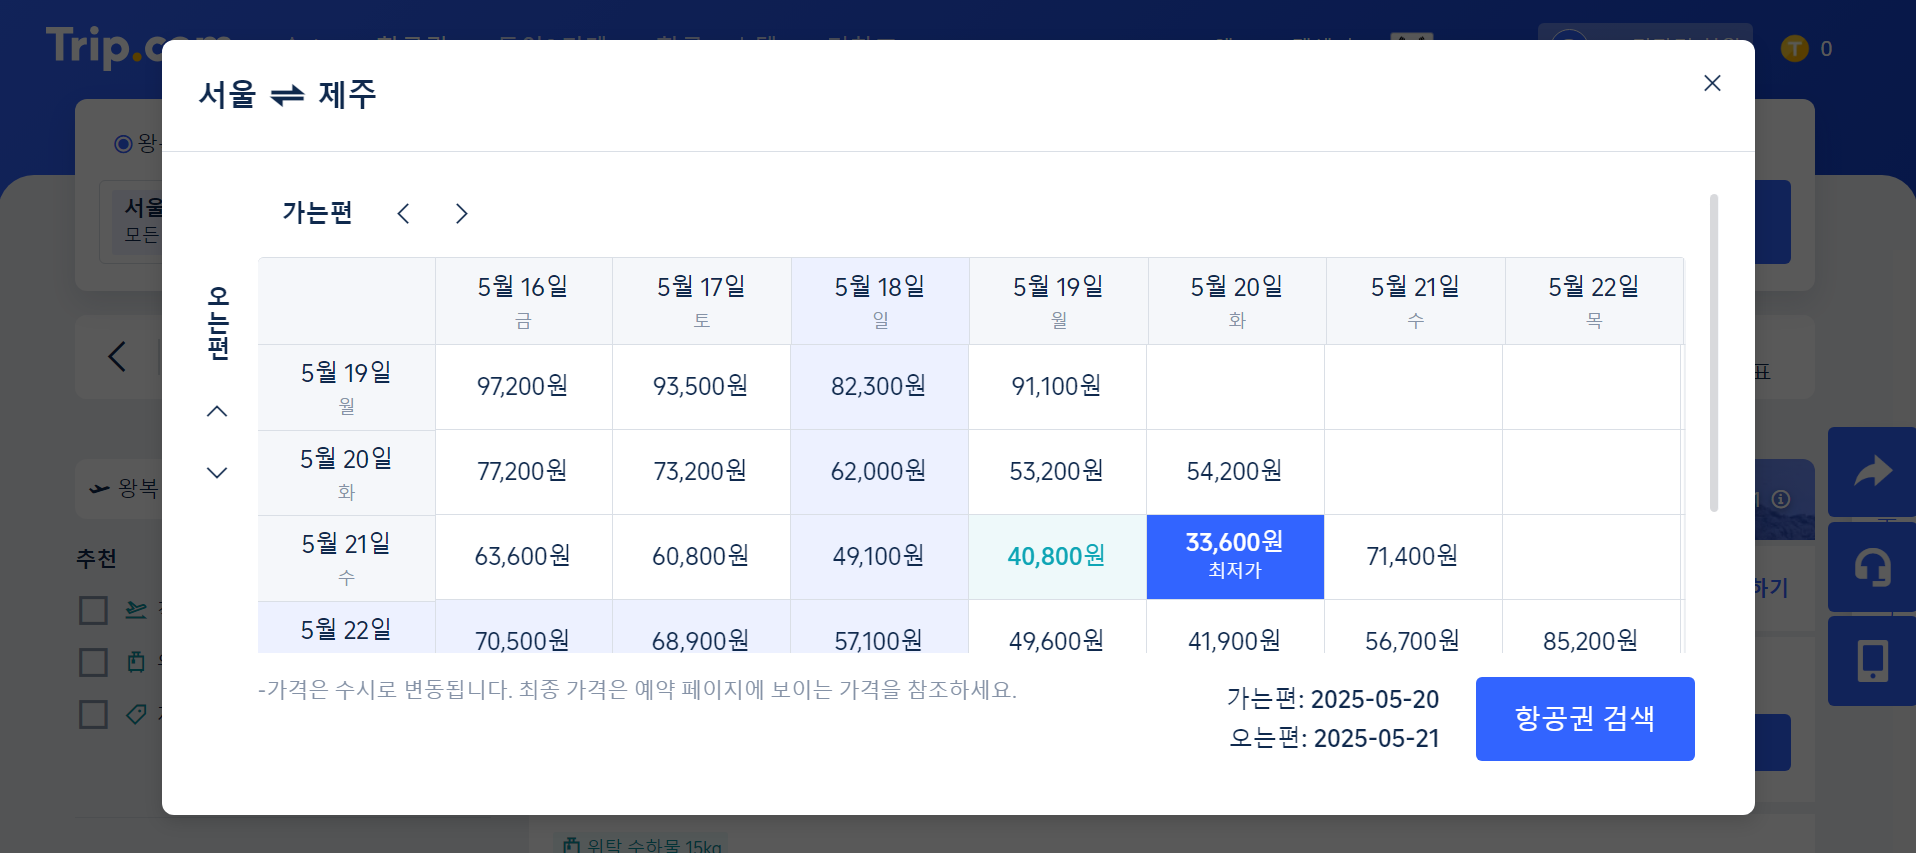Move 오는편 return dates down

[217, 472]
